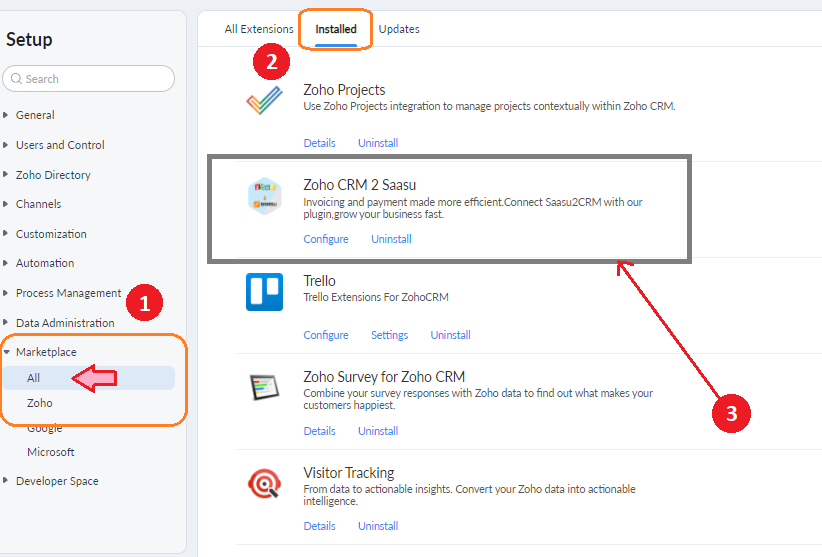Click the Zoho Directory label
Image resolution: width=822 pixels, height=557 pixels.
point(53,174)
